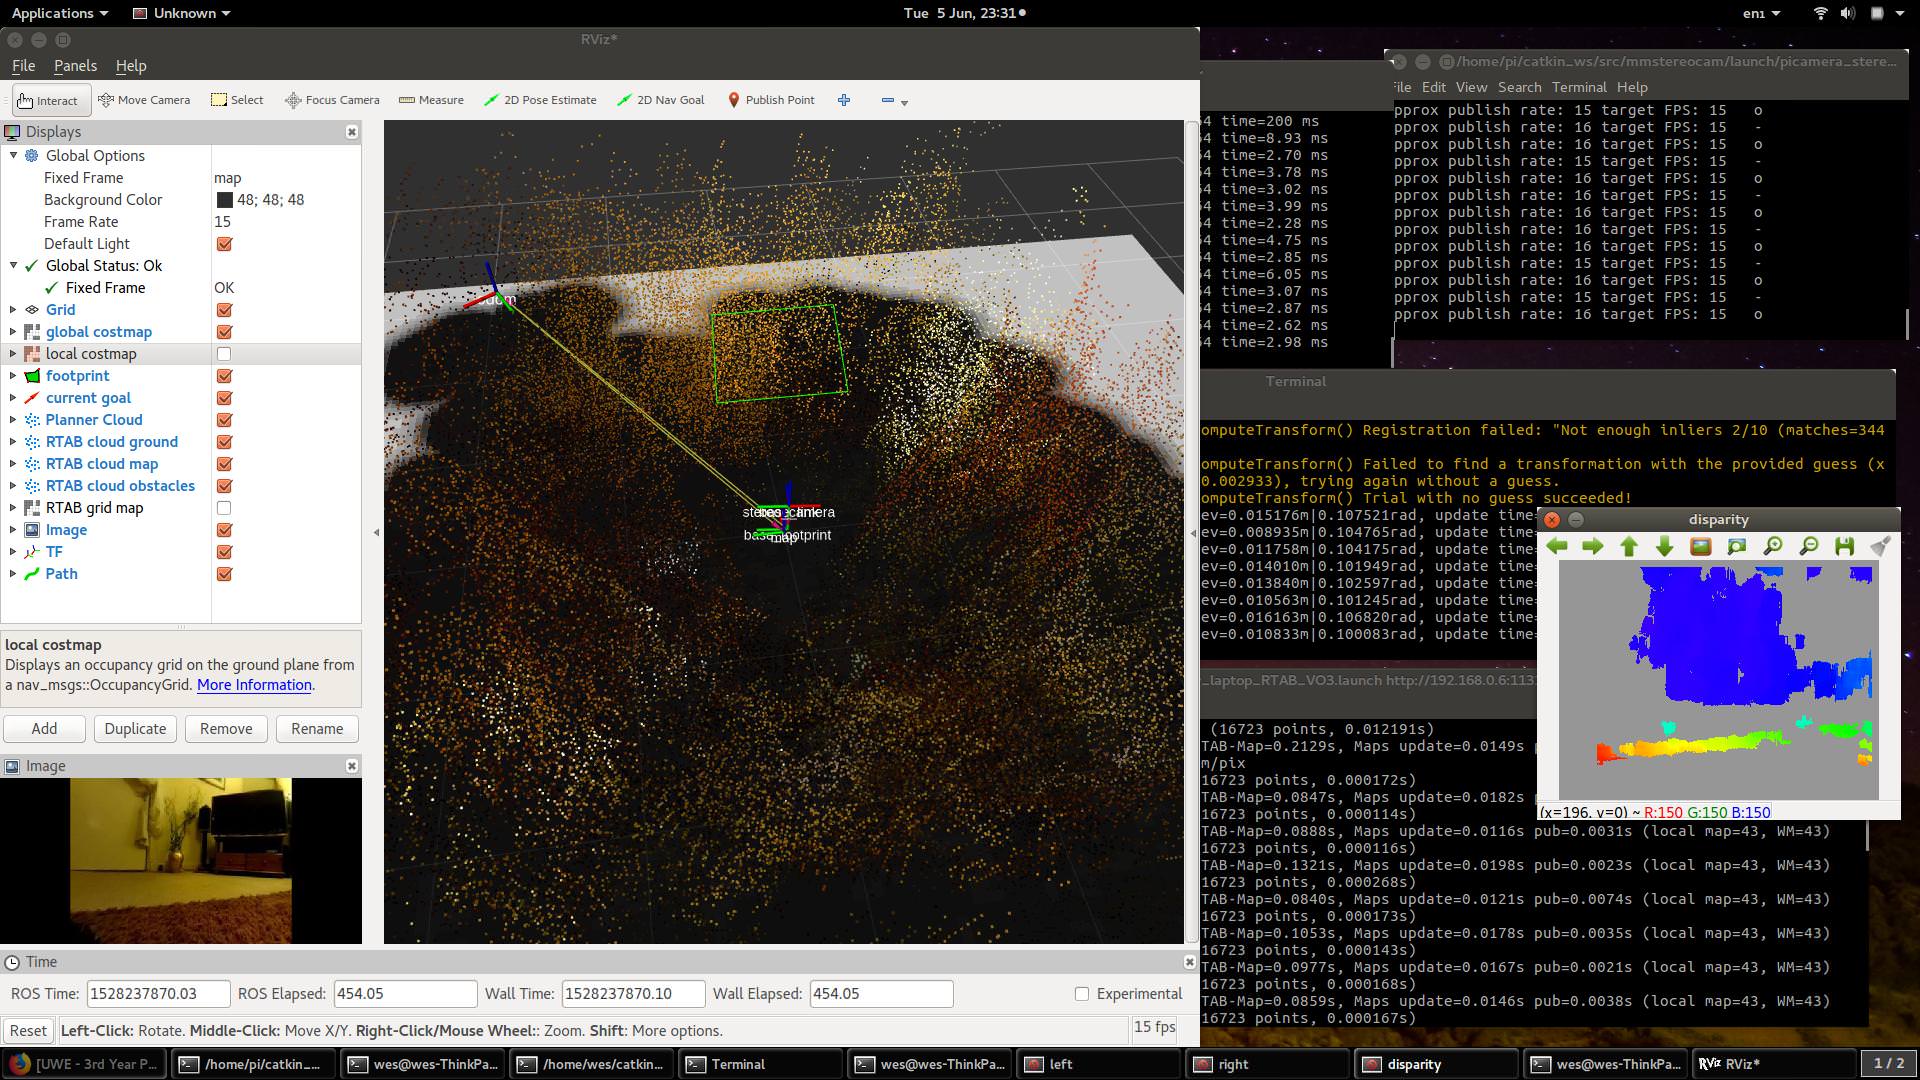Image resolution: width=1920 pixels, height=1080 pixels.
Task: Disable the TF display checkbox
Action: coord(224,552)
